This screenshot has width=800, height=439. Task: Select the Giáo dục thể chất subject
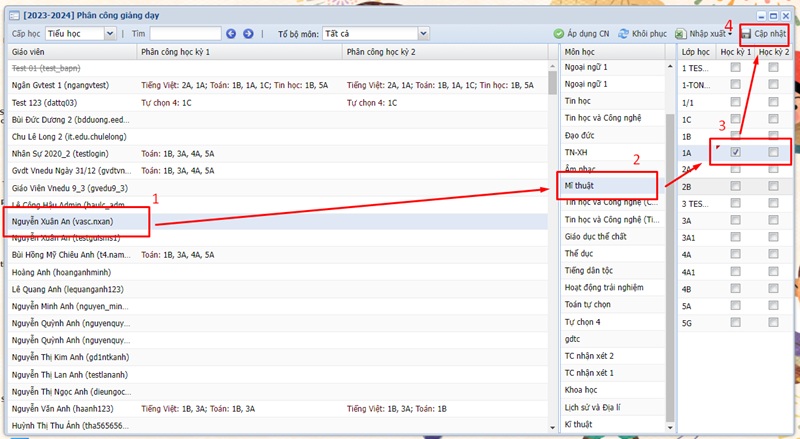(595, 236)
